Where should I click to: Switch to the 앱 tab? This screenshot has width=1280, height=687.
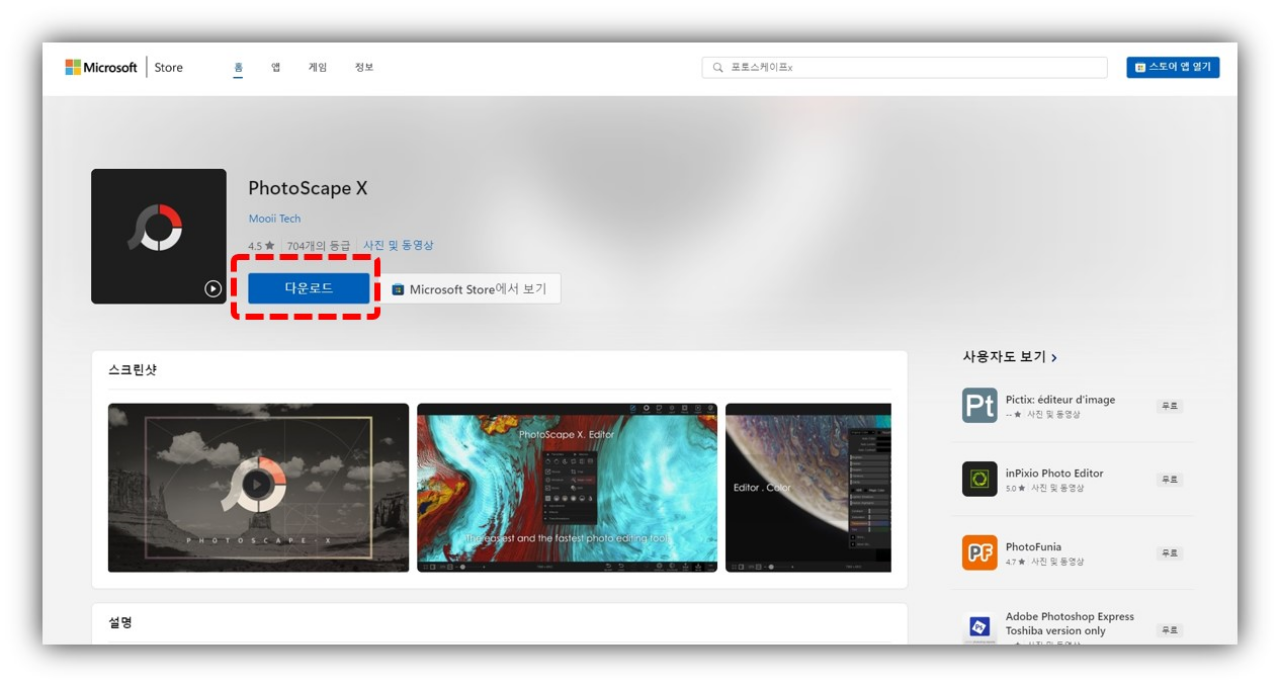pos(276,67)
